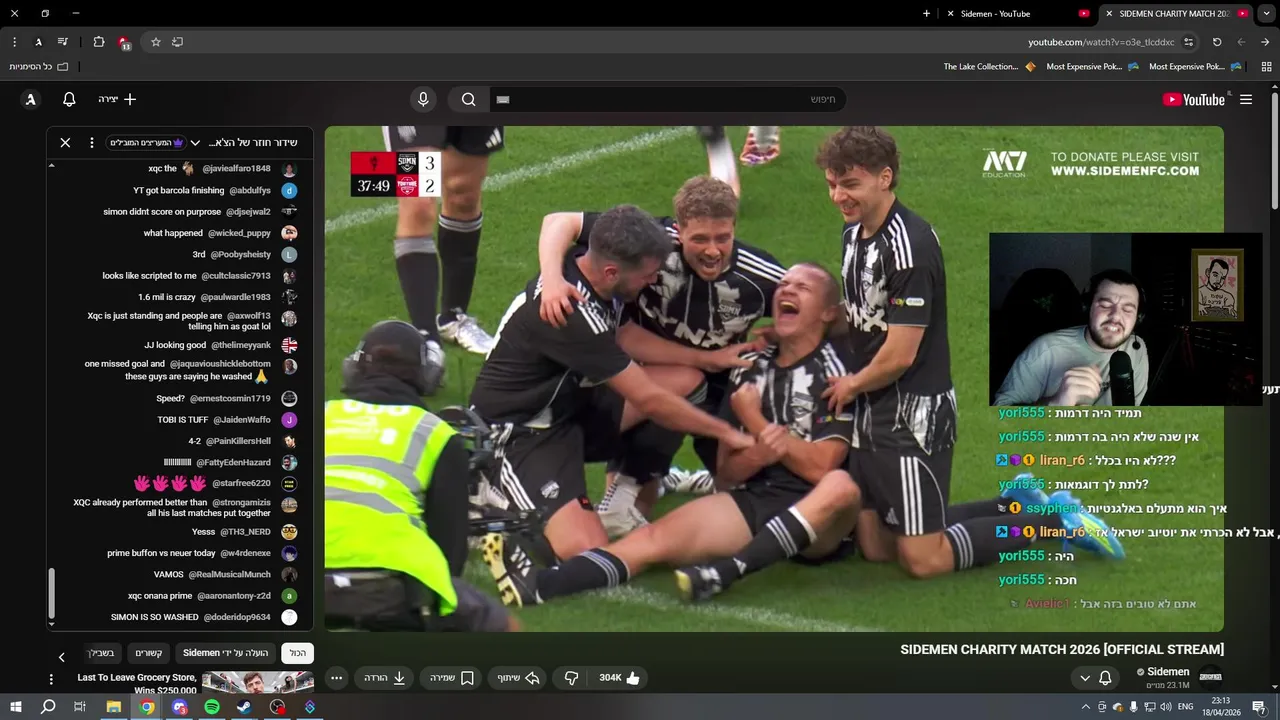This screenshot has width=1280, height=720.
Task: Open the Chrome three-dot menu
Action: (x=14, y=42)
